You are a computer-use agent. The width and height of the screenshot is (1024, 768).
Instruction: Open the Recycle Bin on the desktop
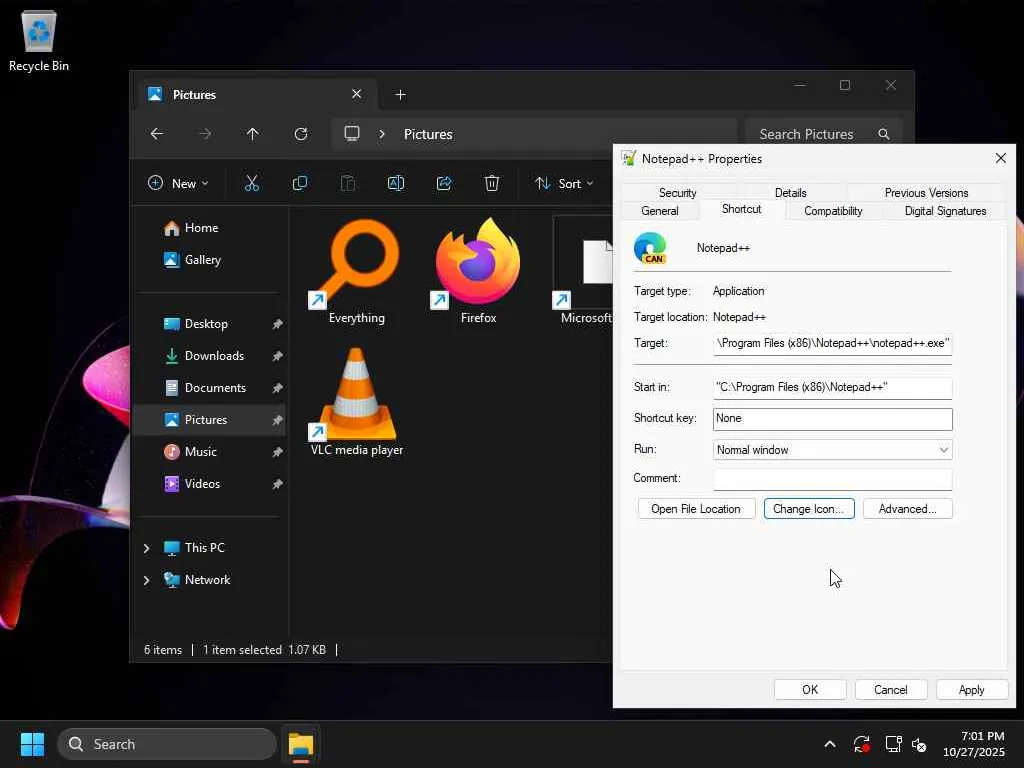(x=39, y=40)
